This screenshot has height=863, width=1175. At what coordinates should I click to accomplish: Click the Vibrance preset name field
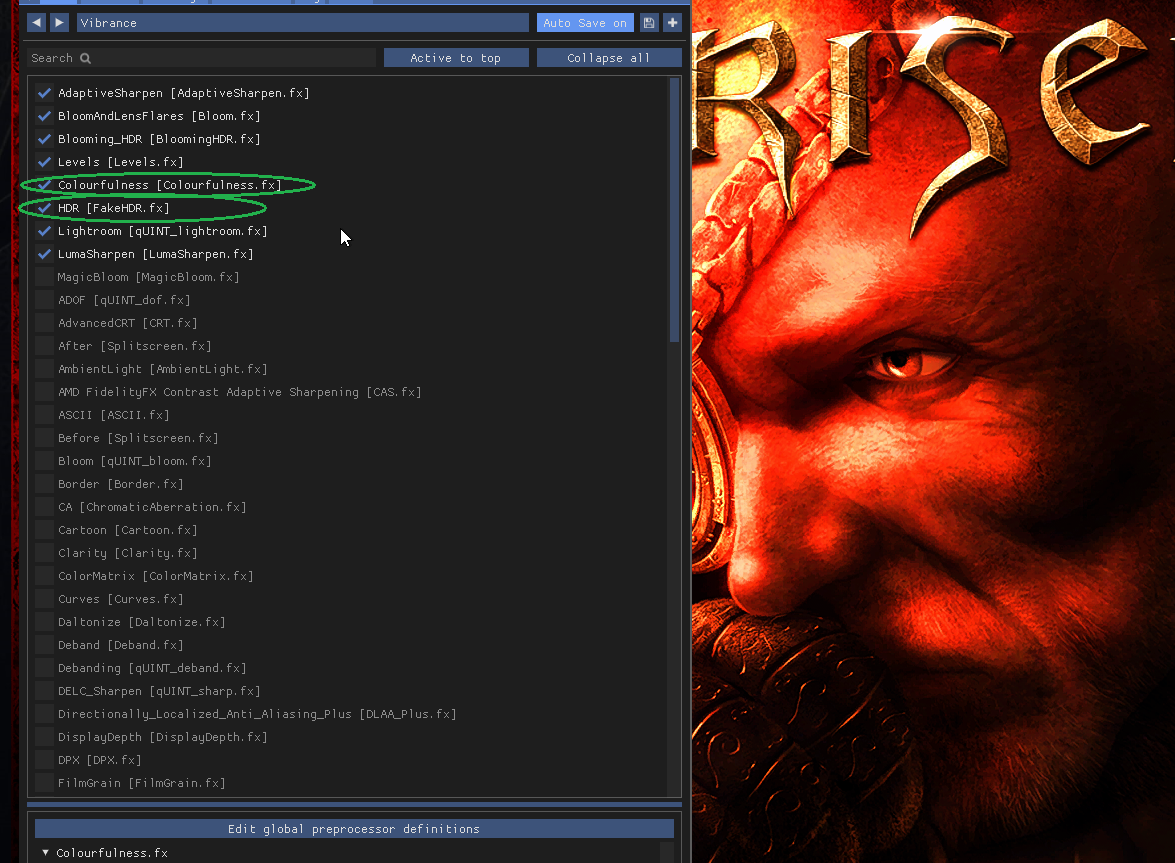(303, 22)
